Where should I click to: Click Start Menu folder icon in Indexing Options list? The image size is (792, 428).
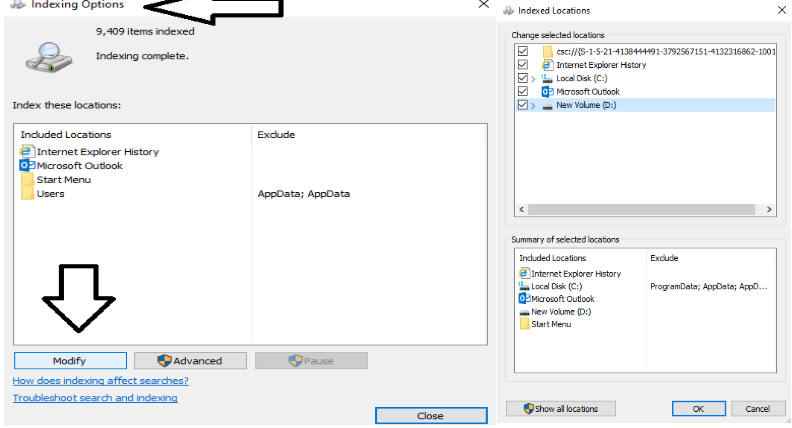pyautogui.click(x=28, y=179)
